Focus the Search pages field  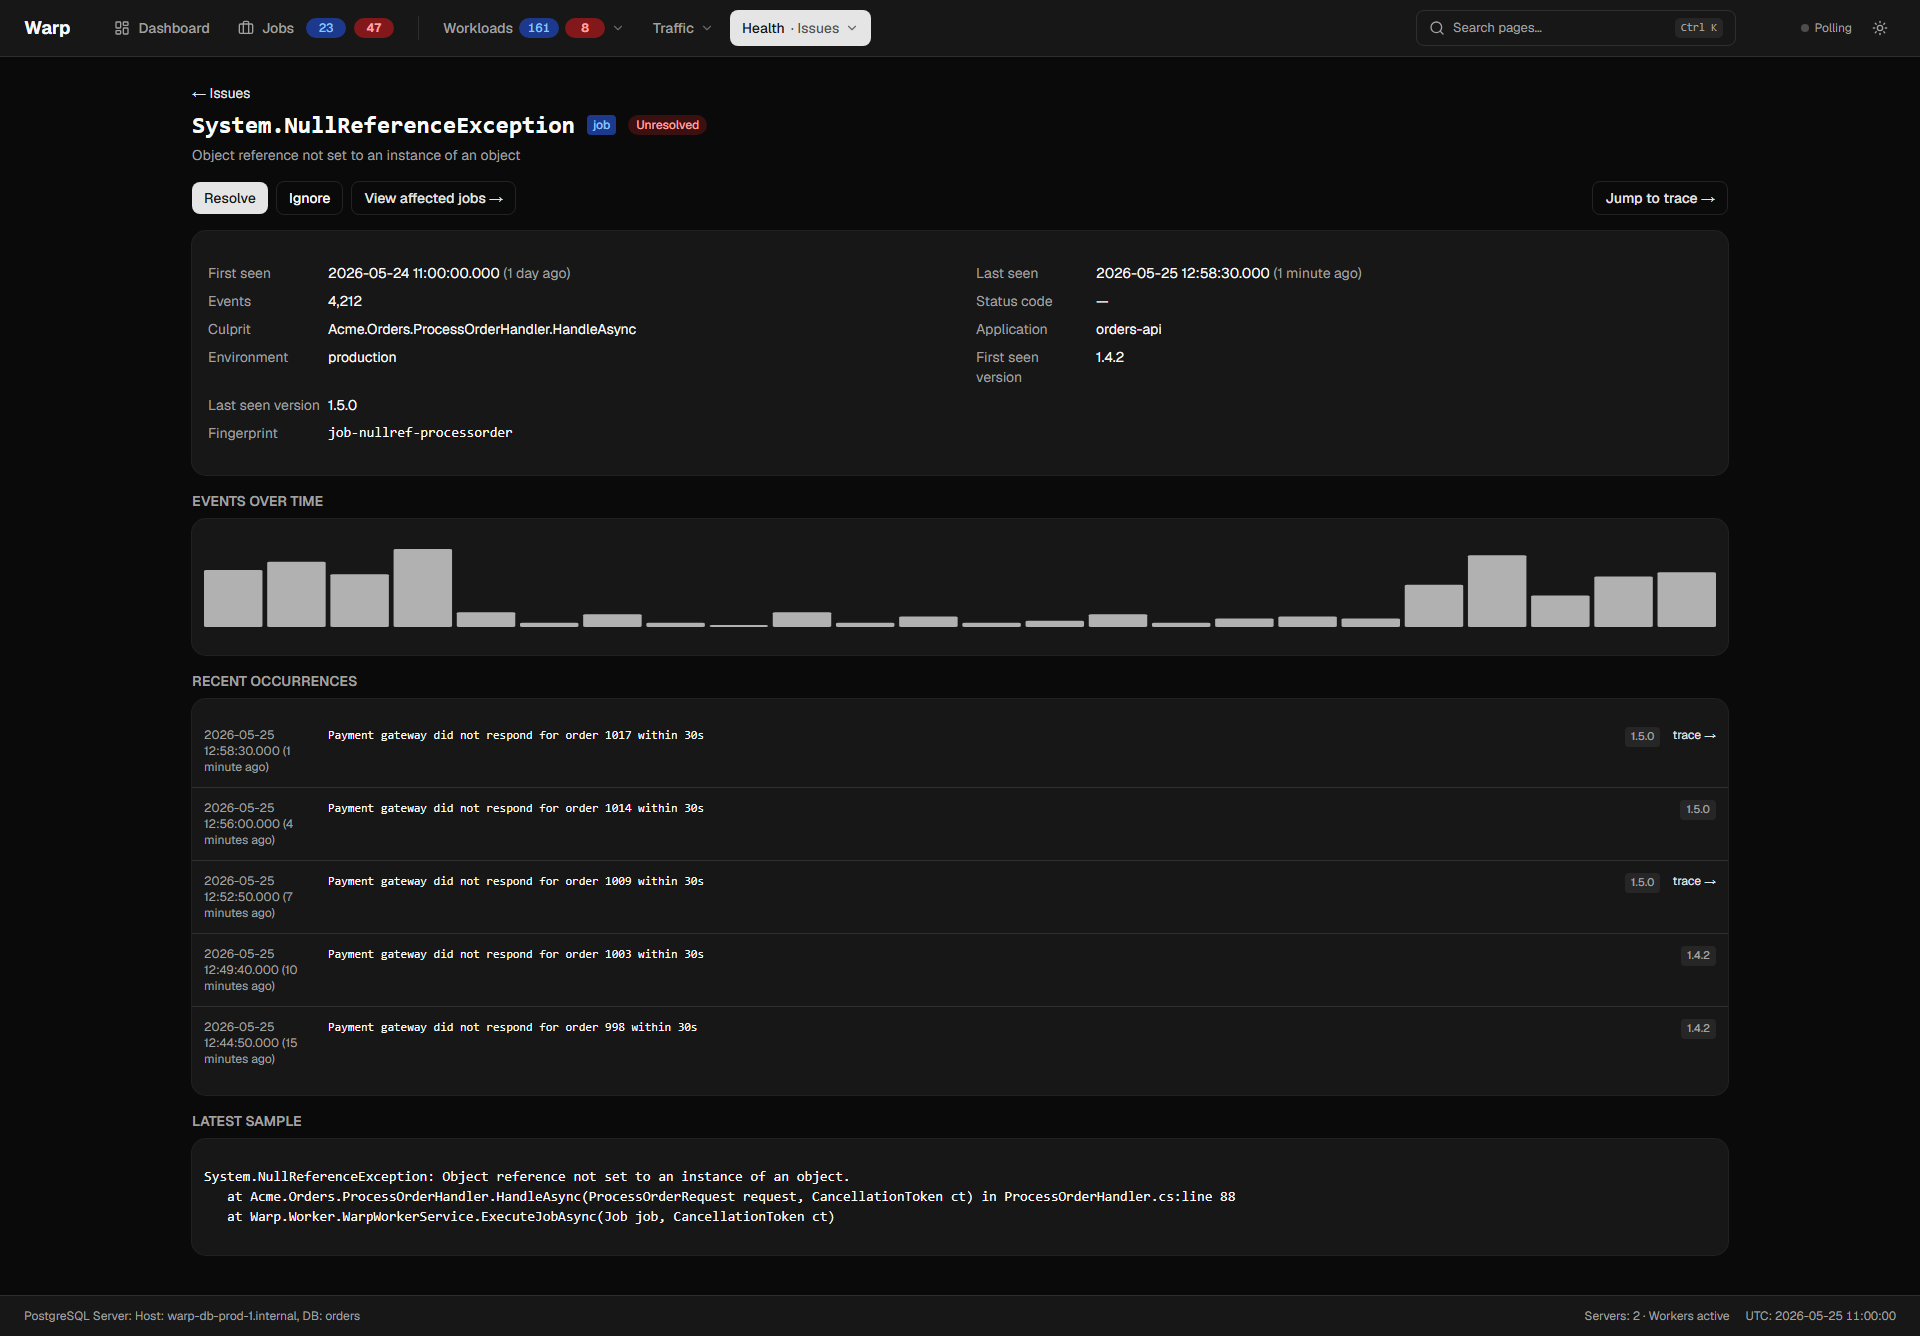coord(1575,28)
